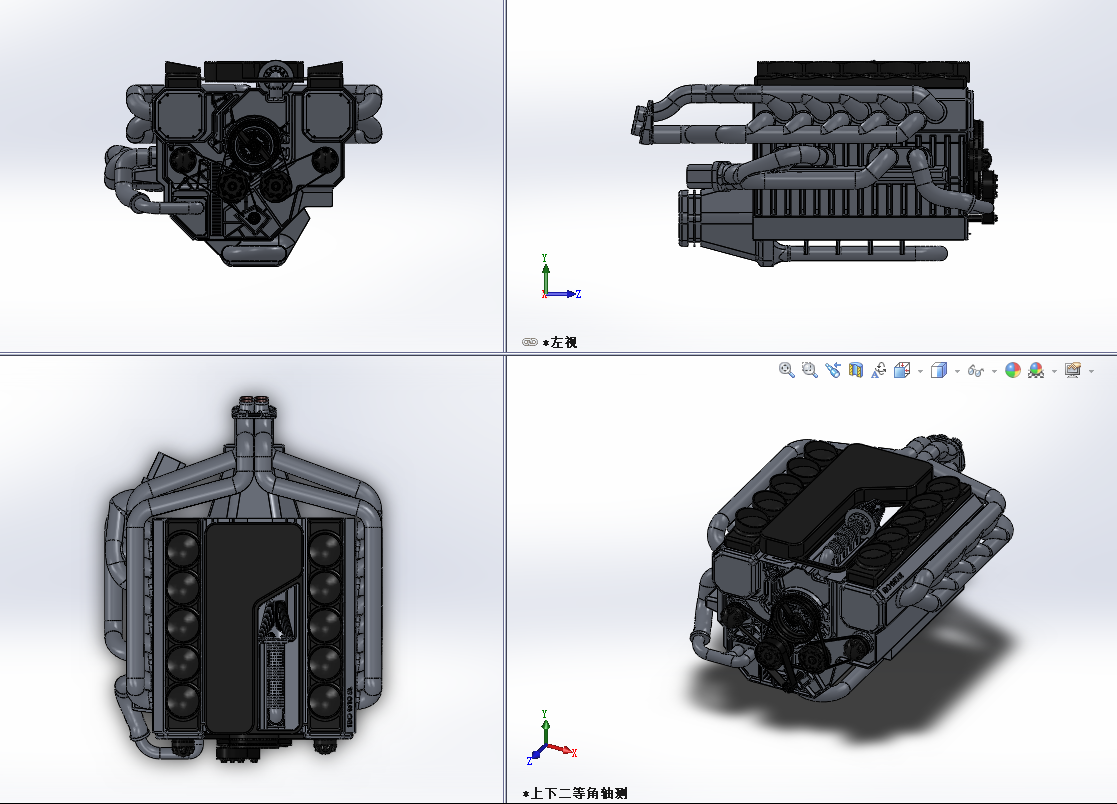Expand the Hide/Show Items dropdown arrow
1117x804 pixels.
tap(994, 371)
